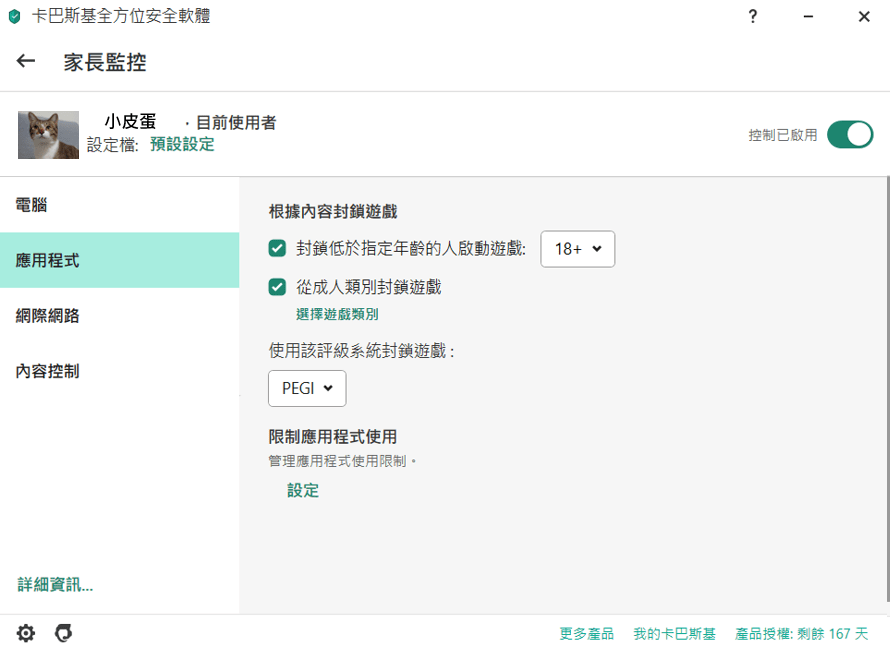The height and width of the screenshot is (650, 890).
Task: Click the 詳細資訊... link
Action: 55,585
